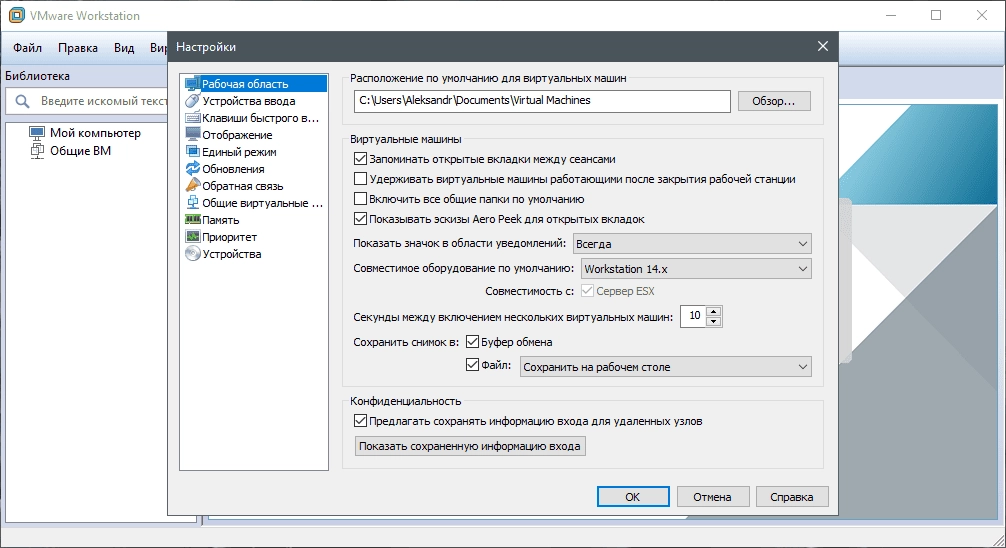Select Отображение label in settings list

(x=237, y=135)
